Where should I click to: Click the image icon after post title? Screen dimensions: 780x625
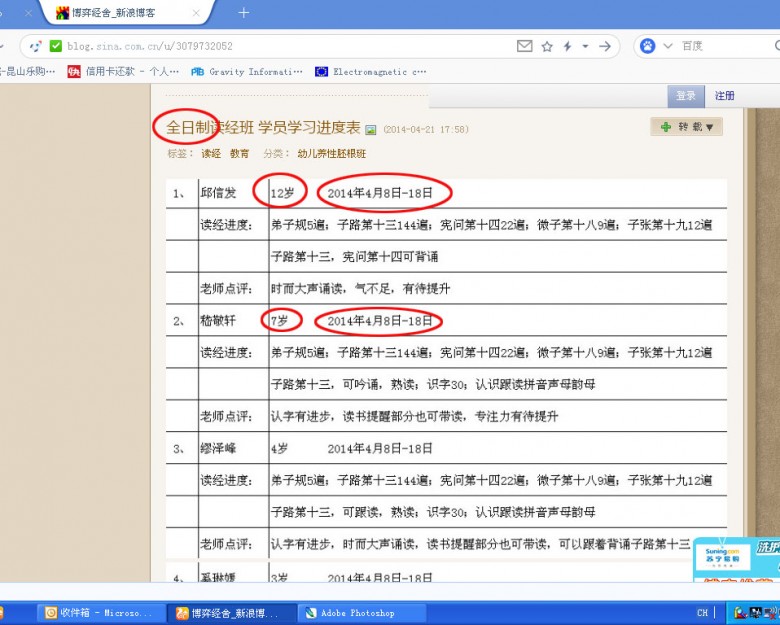(371, 129)
